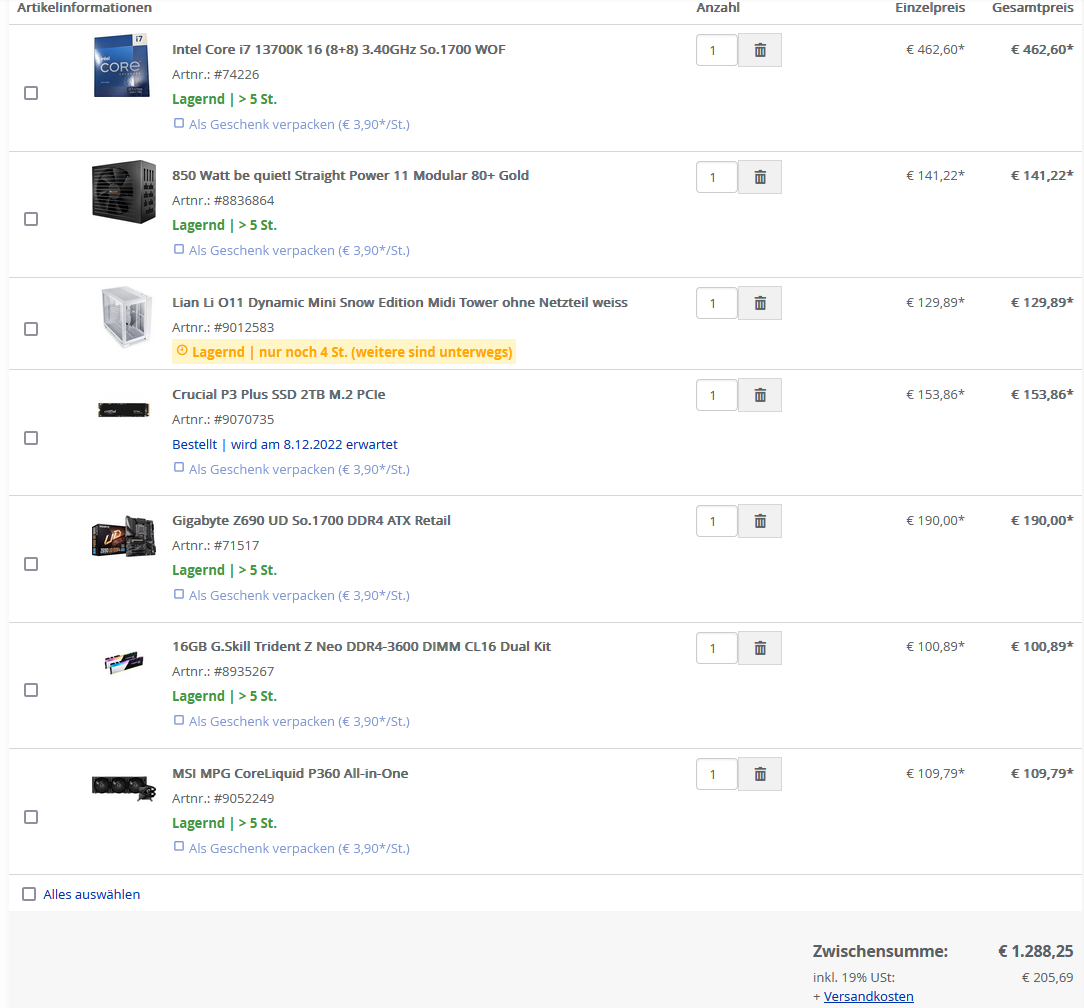Enable gift wrapping for Crucial P3 Plus SSD

coord(179,467)
